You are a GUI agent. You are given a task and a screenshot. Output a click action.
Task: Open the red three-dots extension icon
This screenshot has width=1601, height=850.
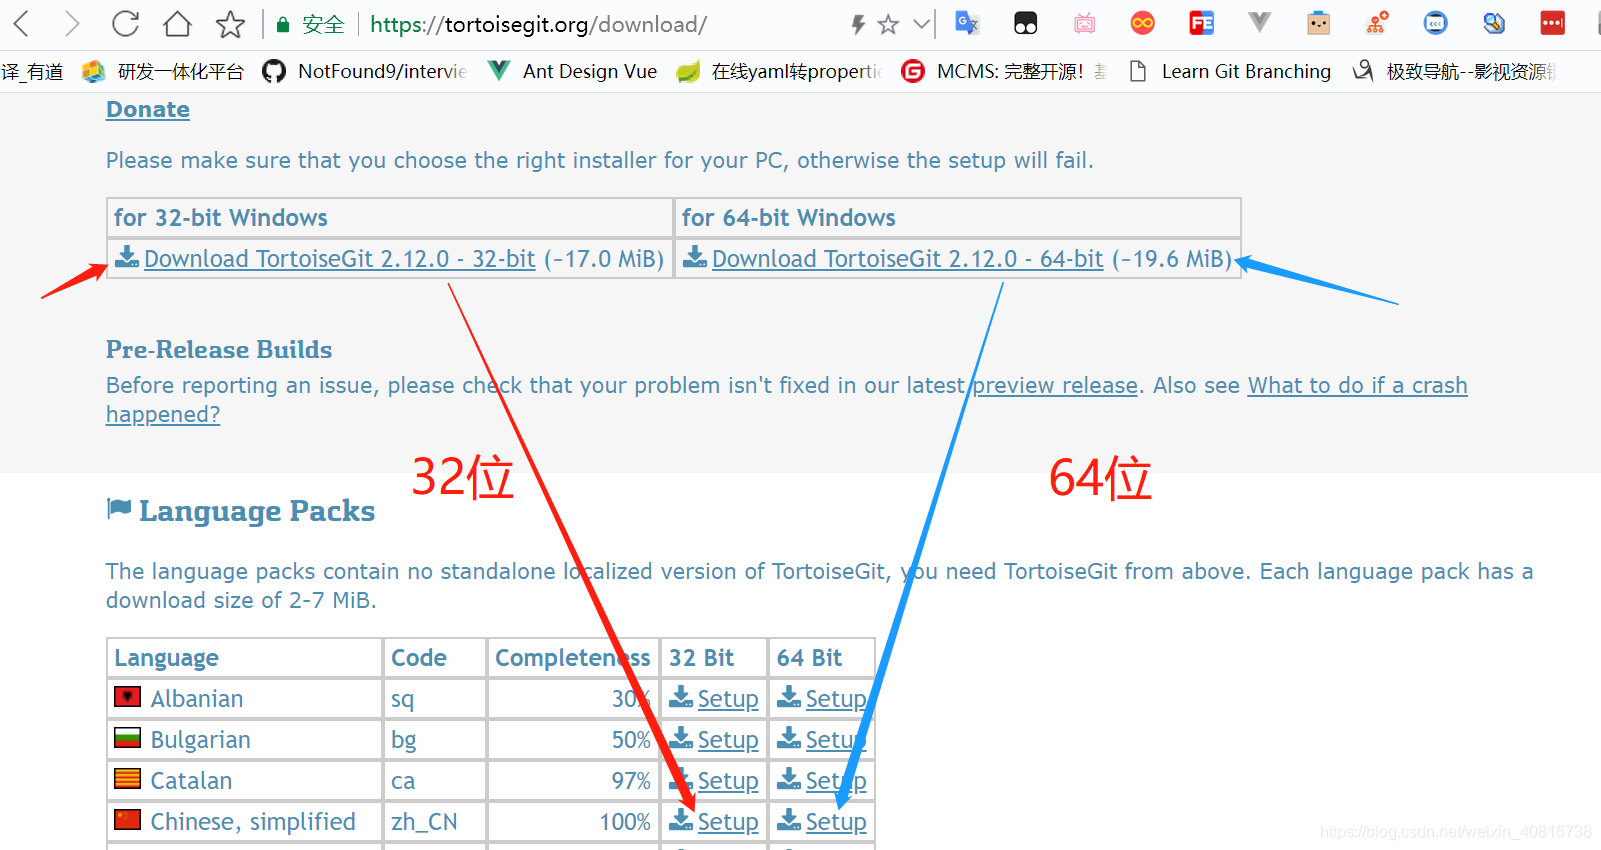coord(1552,23)
